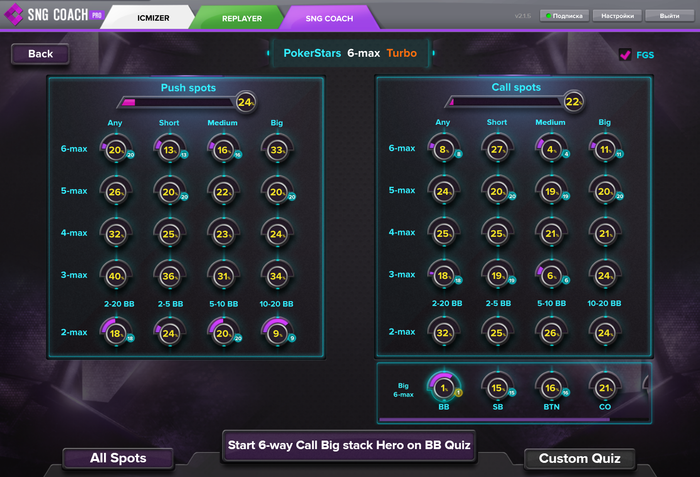Select the SB position dial
Screen dimensions: 700x477
(x=498, y=388)
